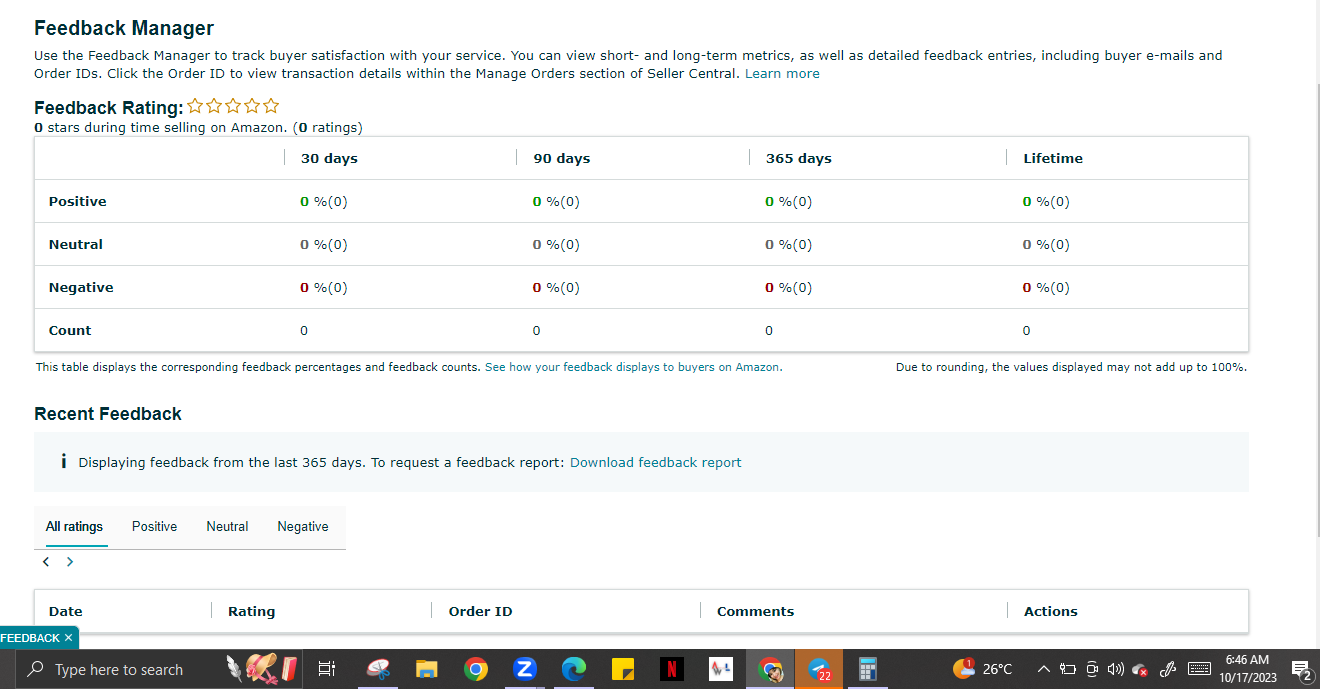This screenshot has height=689, width=1320.
Task: Click the Feedback Manager heading
Action: pyautogui.click(x=124, y=29)
